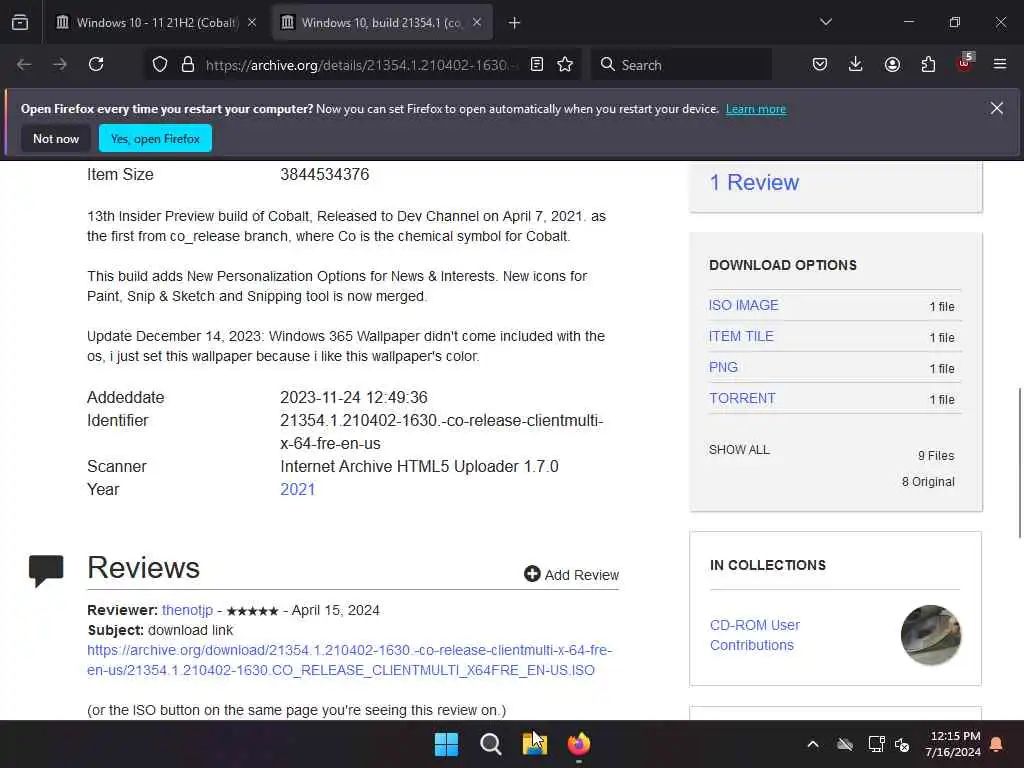
Task: Go back with the back arrow
Action: (x=24, y=65)
